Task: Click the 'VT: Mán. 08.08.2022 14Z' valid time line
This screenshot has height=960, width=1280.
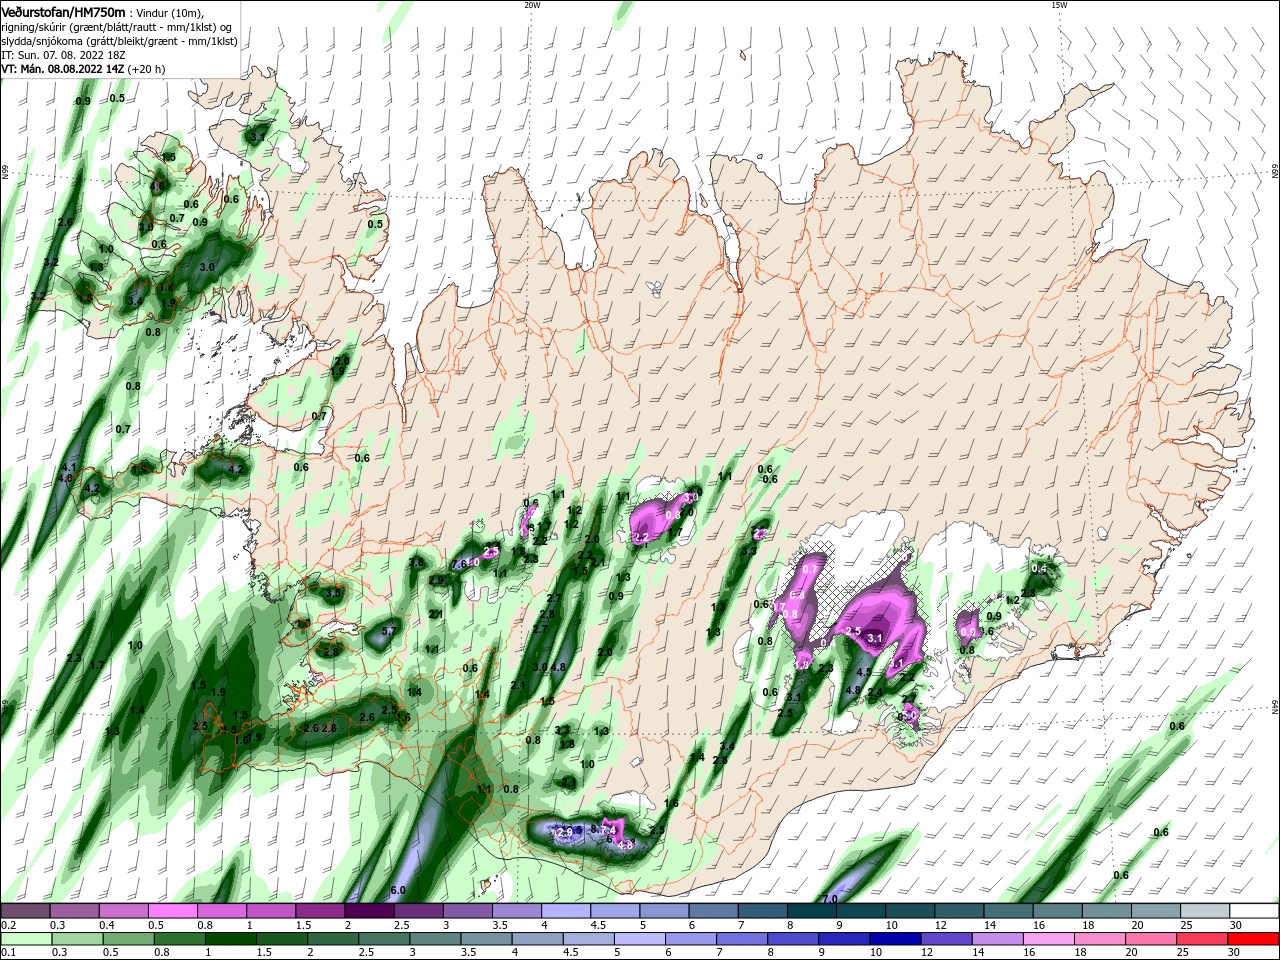Action: tap(62, 69)
